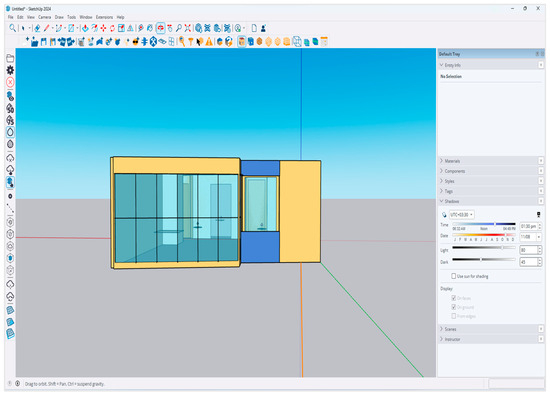Expand the Scenes panel
The image size is (550, 395).
click(442, 329)
